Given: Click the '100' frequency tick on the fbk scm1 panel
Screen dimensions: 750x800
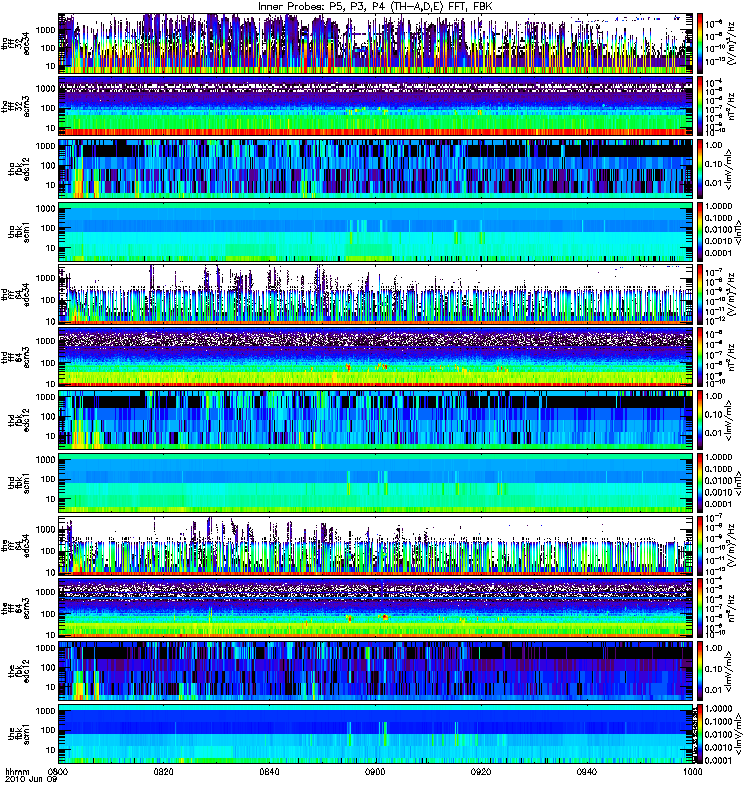Looking at the screenshot, I should [48, 731].
